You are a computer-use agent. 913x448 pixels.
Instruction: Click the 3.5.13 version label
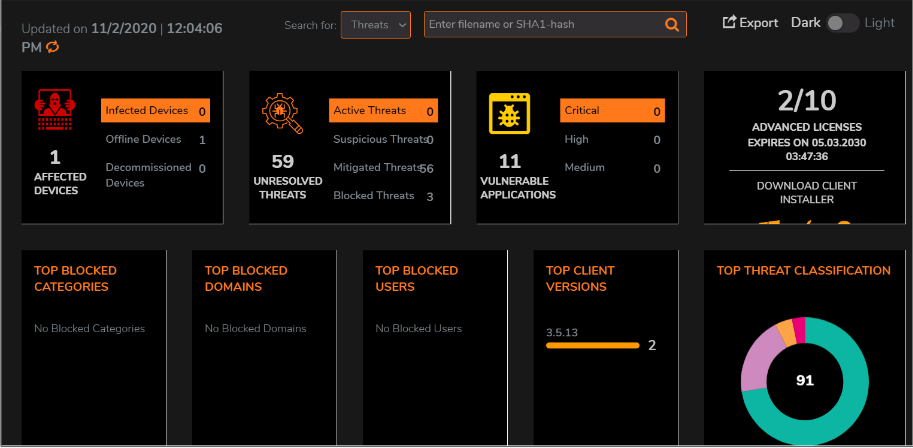562,333
